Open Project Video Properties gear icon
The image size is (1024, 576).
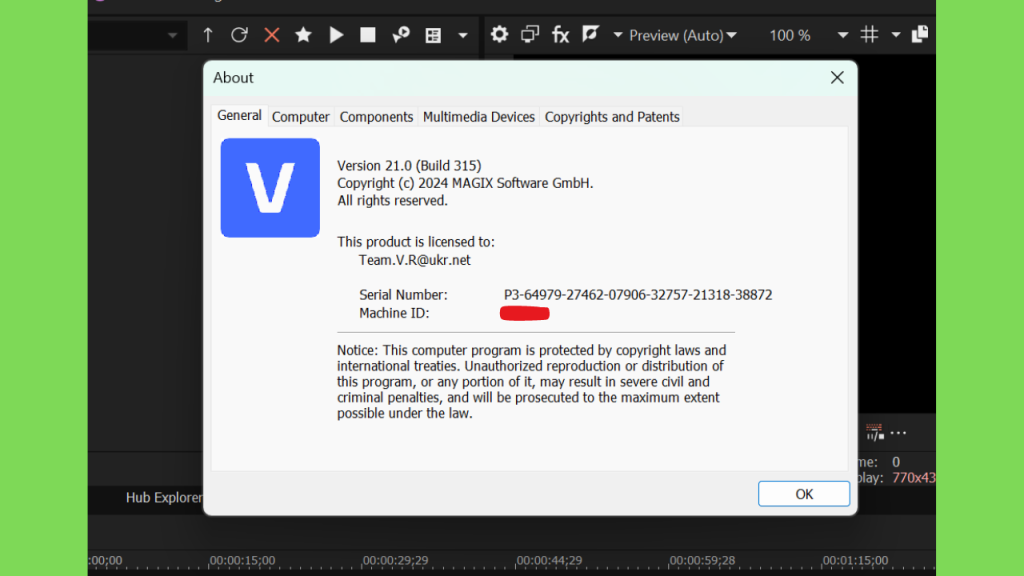click(x=499, y=35)
